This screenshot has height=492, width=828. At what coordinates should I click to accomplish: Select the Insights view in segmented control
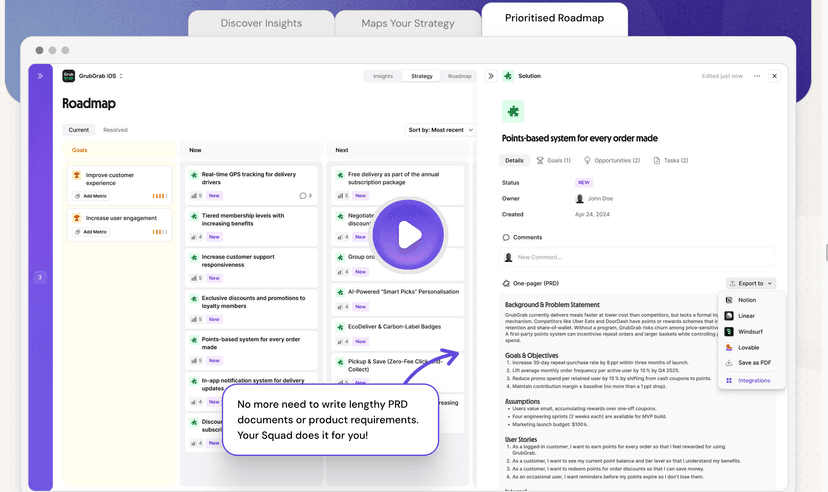[383, 76]
